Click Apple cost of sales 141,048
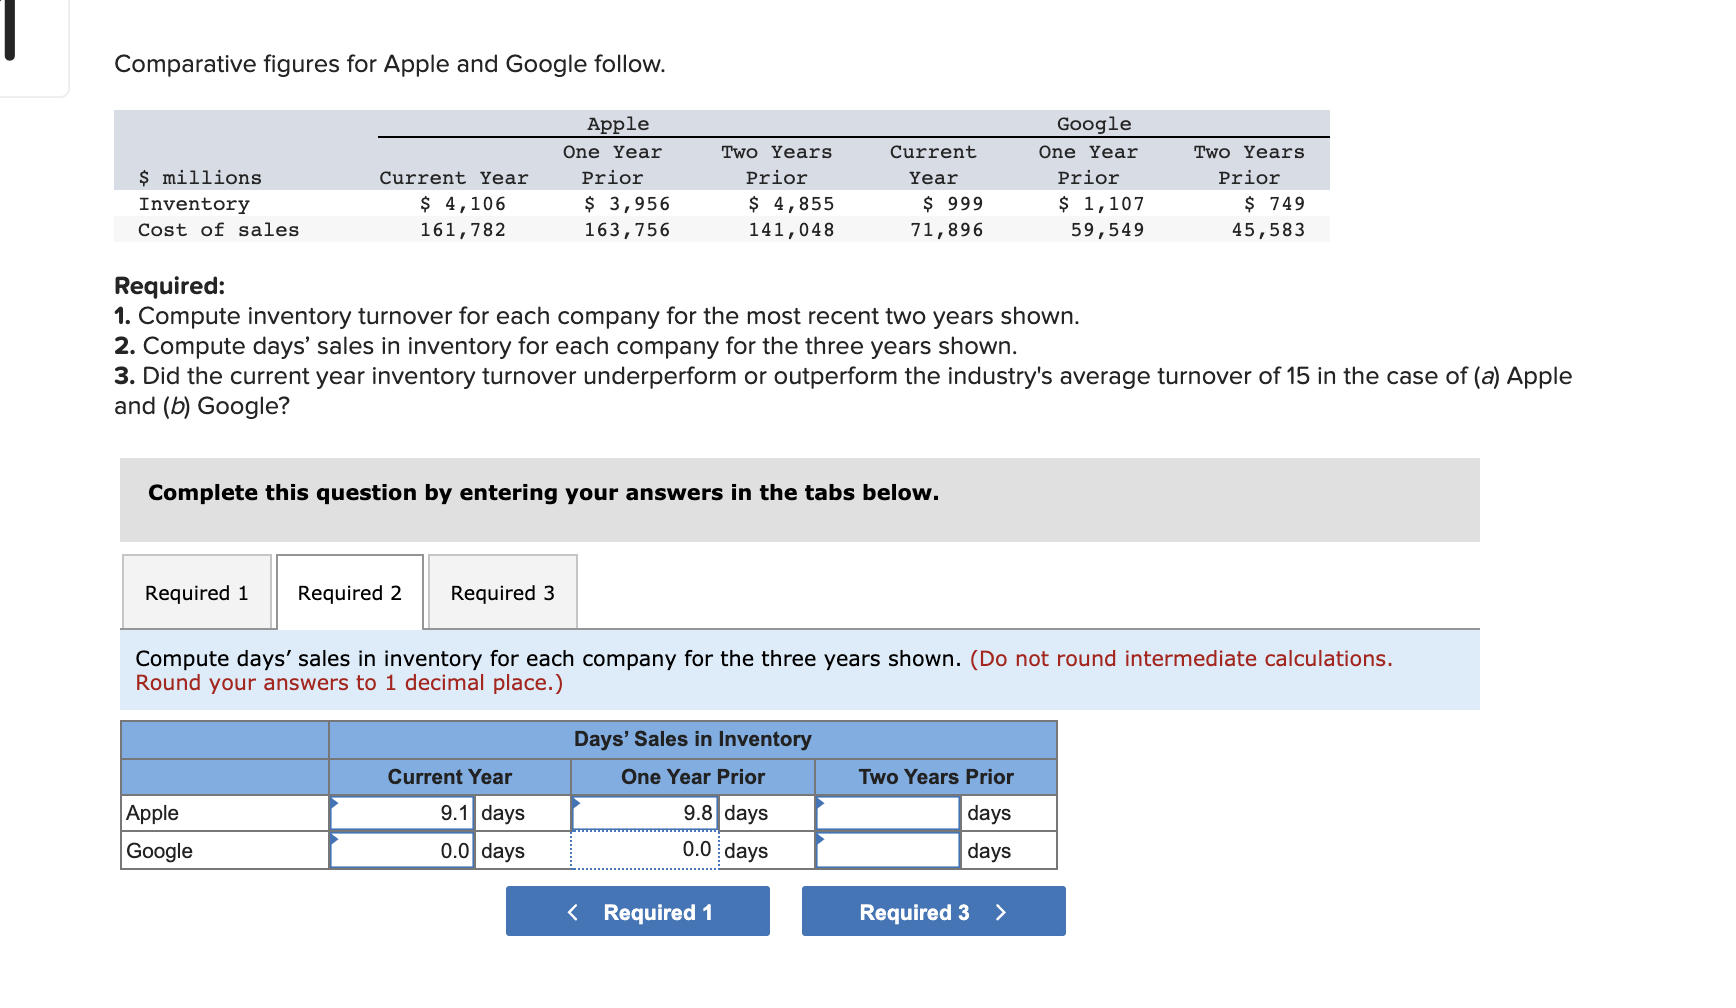 791,230
